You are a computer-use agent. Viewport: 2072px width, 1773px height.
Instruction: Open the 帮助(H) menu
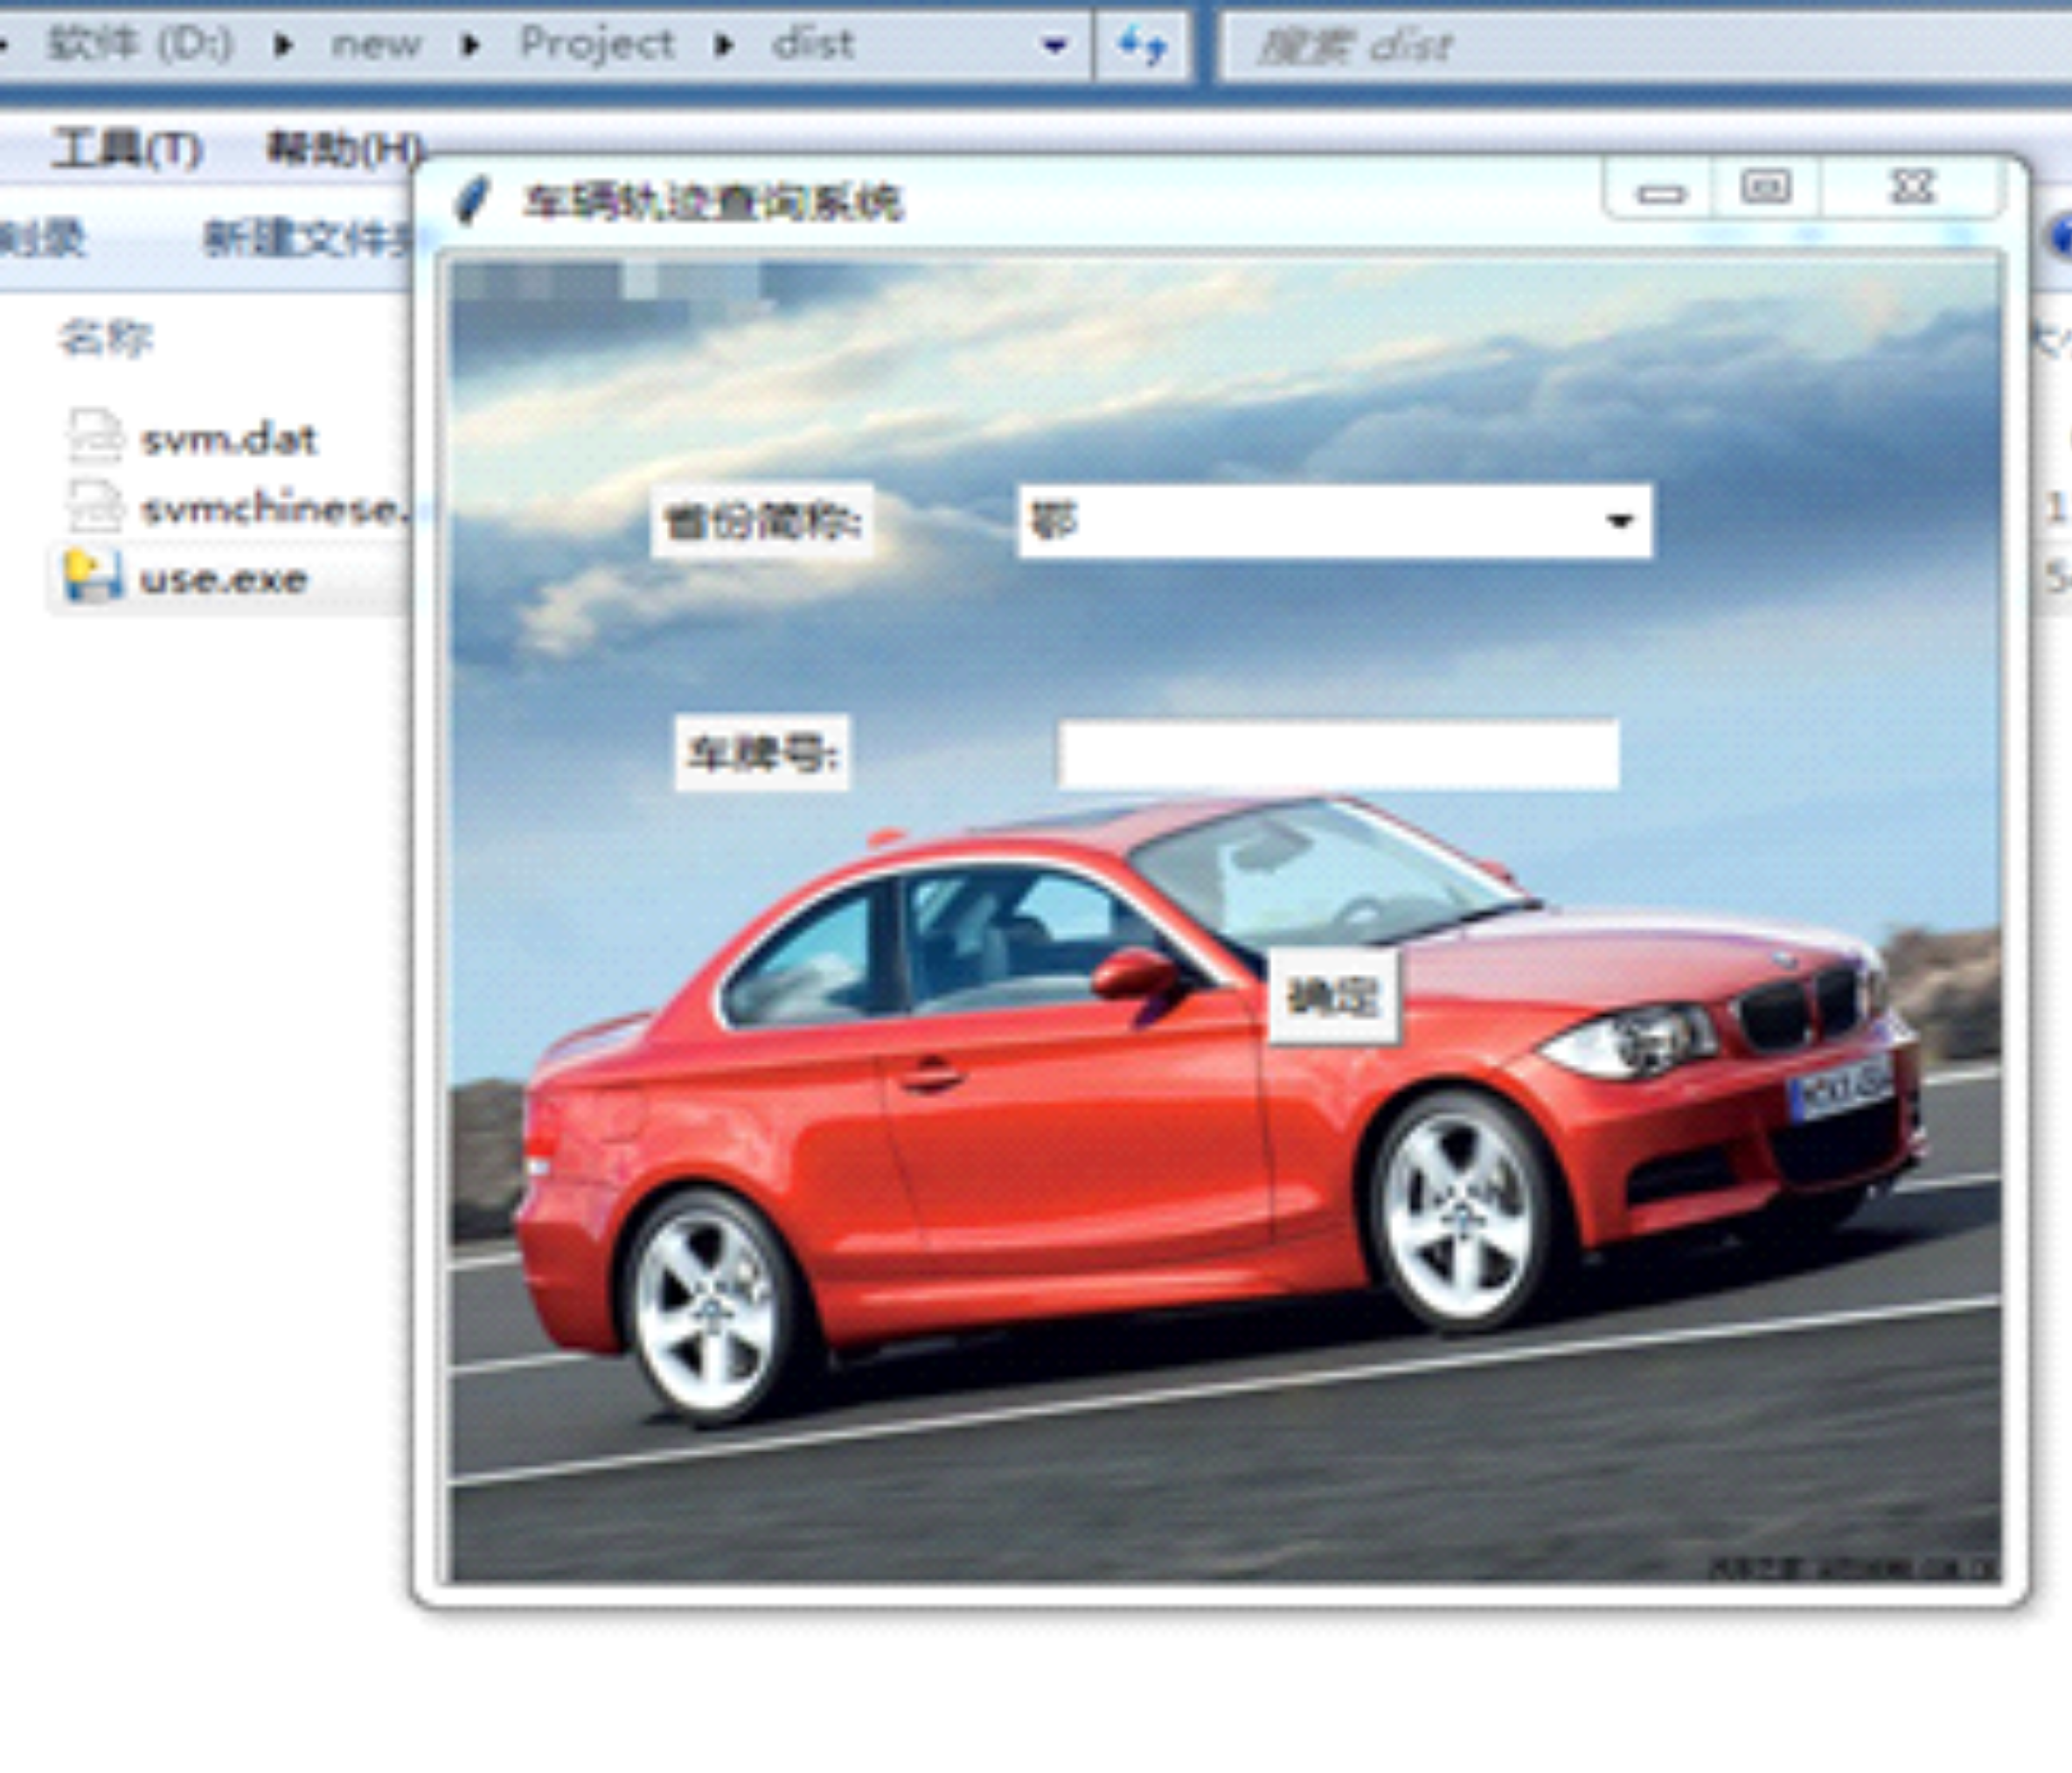[340, 150]
